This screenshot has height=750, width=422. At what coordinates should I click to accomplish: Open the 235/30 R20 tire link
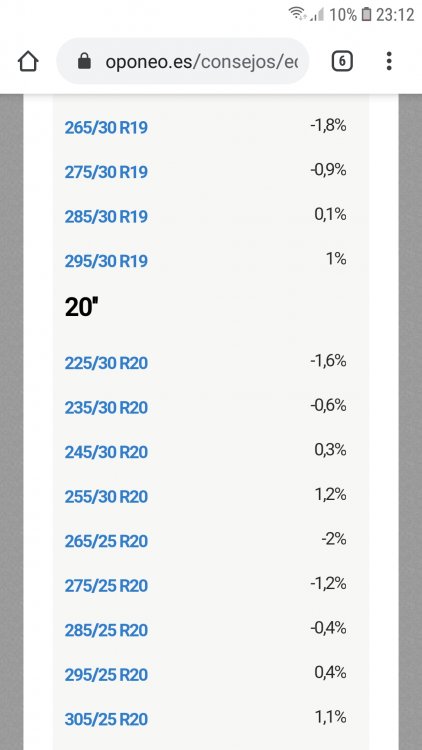tap(106, 408)
